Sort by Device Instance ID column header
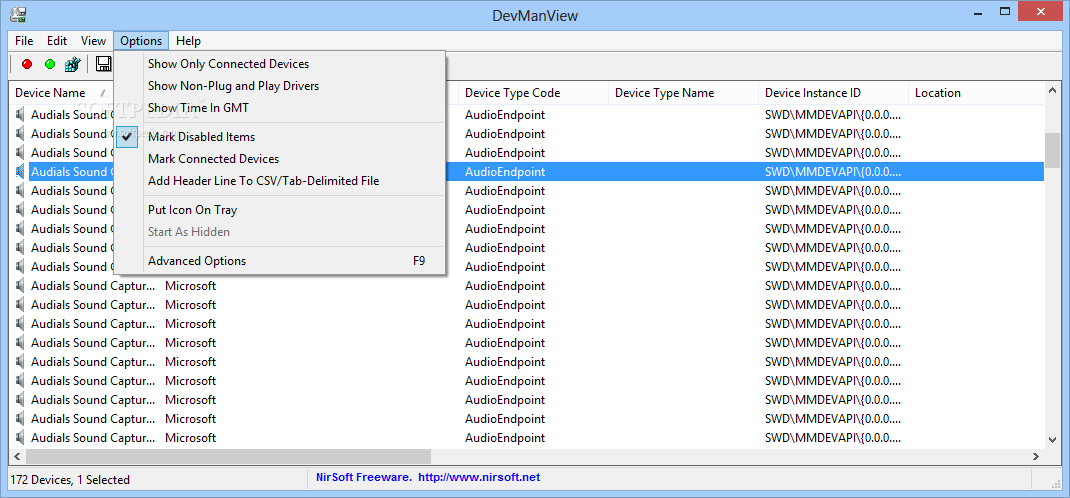The image size is (1070, 498). tap(833, 93)
